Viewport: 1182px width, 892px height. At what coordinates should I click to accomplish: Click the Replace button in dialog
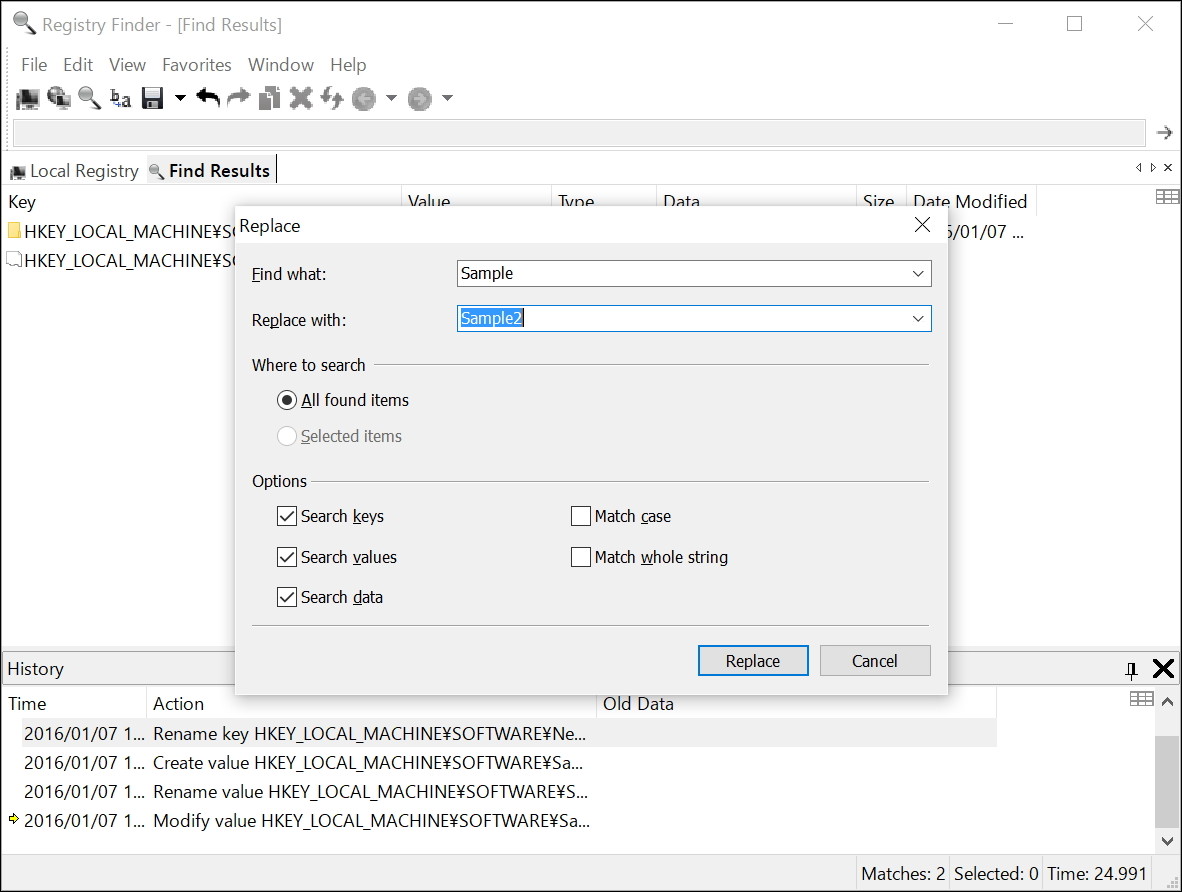753,661
